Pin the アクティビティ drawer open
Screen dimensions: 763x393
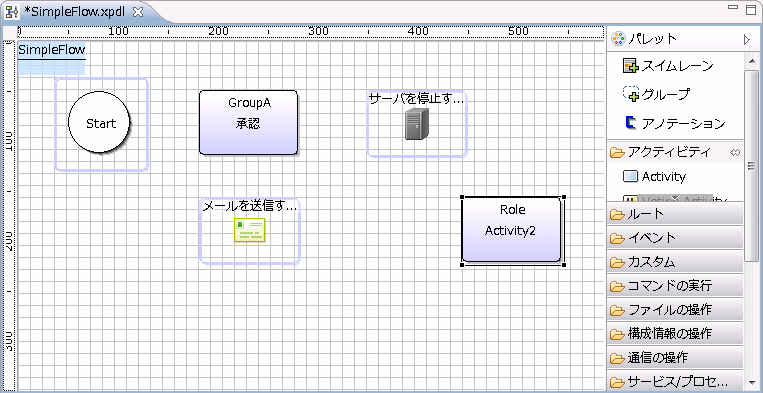(x=735, y=153)
